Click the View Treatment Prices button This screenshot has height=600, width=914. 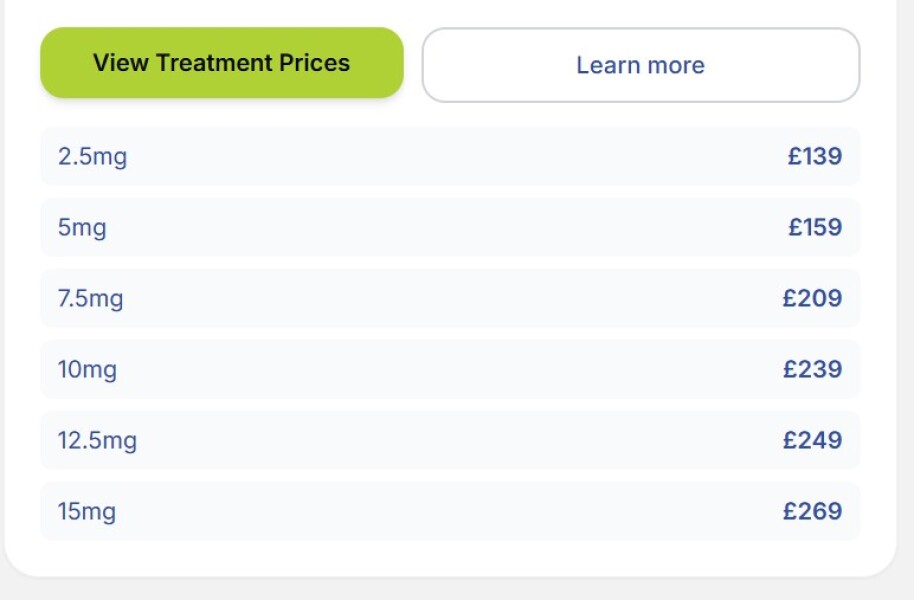[221, 63]
